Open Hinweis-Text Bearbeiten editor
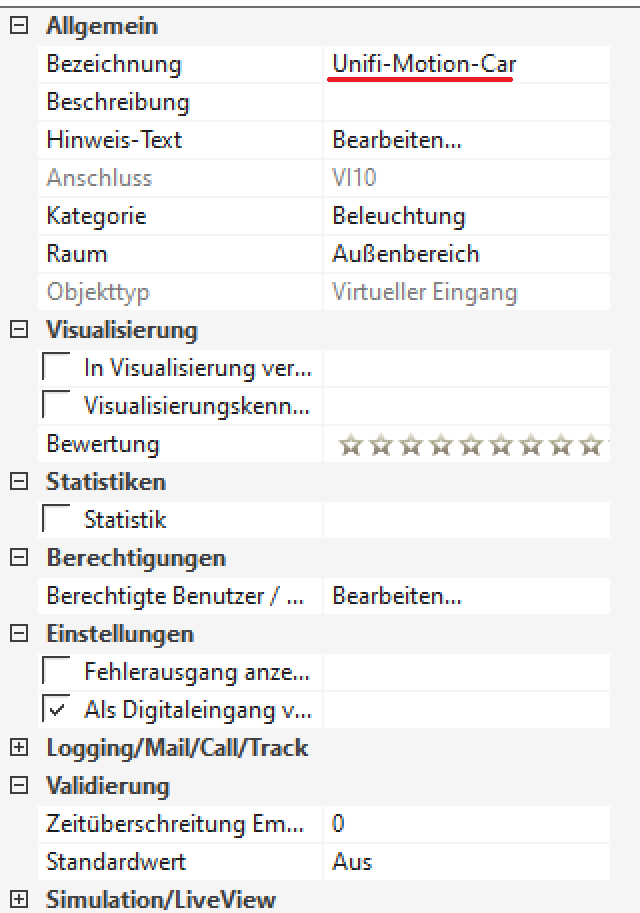This screenshot has height=913, width=640. [397, 140]
